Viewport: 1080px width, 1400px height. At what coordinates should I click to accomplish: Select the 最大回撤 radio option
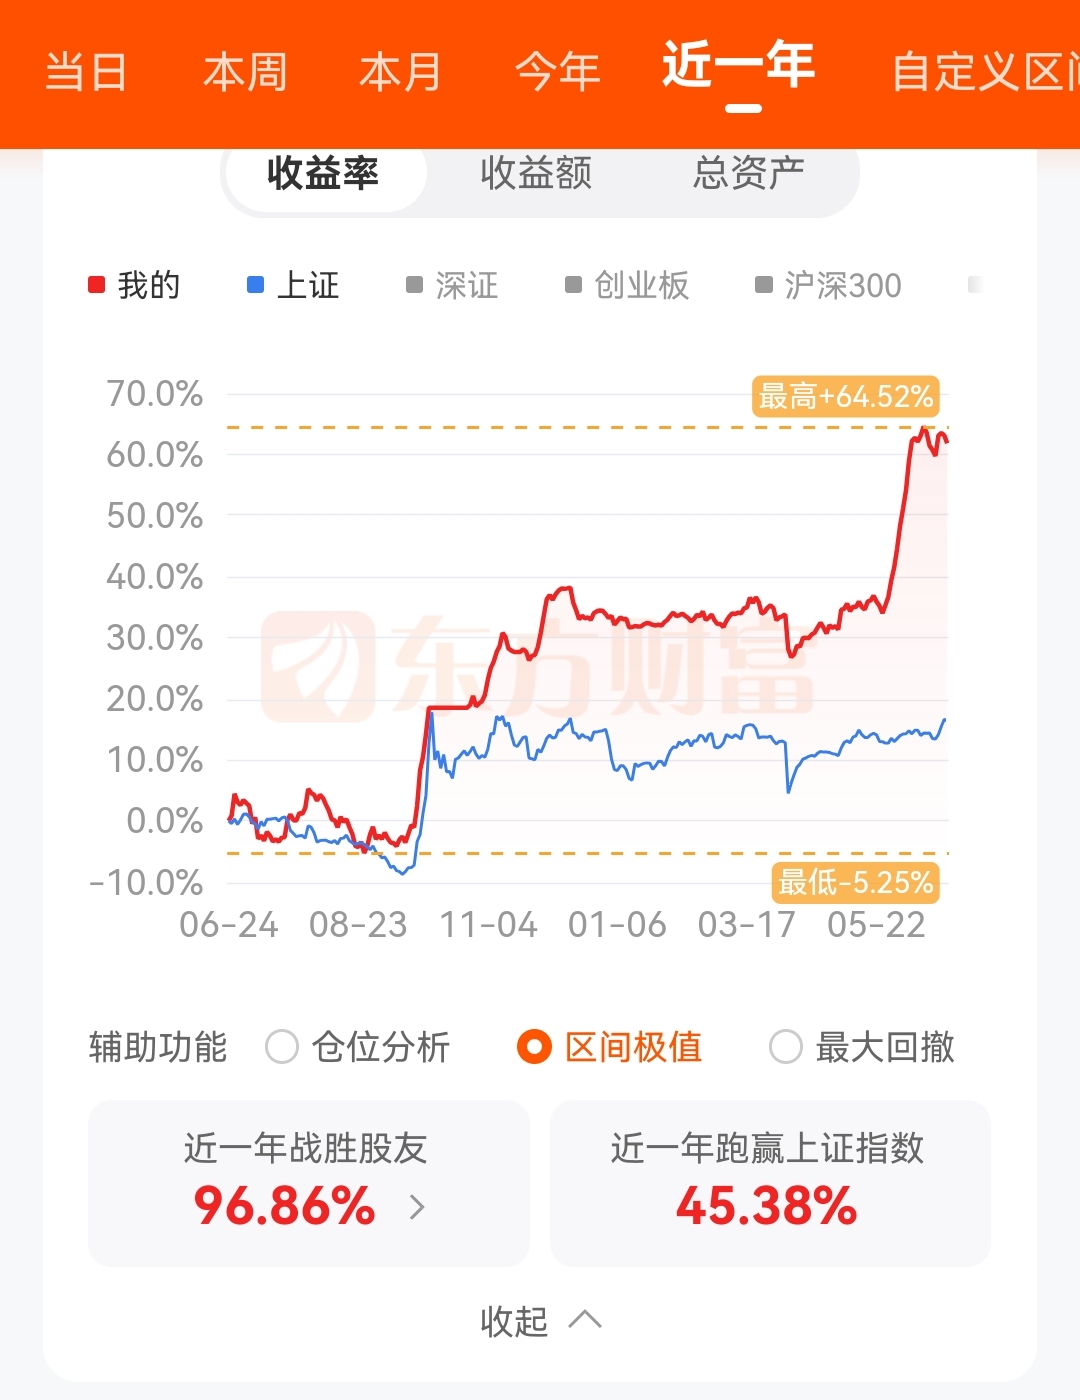[862, 1047]
